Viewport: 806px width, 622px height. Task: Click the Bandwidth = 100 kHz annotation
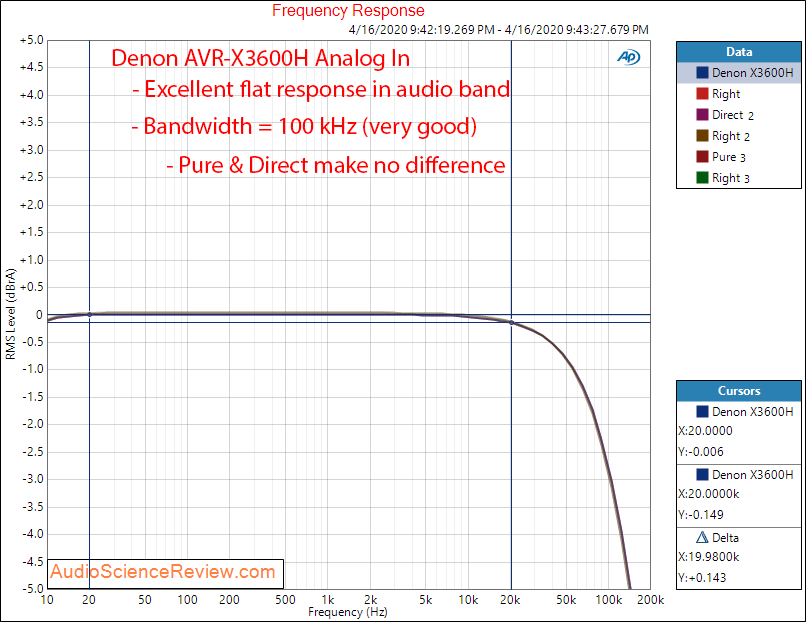[x=304, y=126]
